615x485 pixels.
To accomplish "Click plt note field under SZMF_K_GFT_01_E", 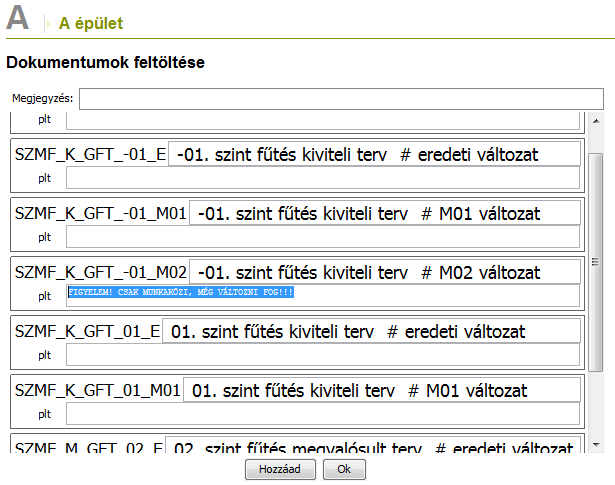I will click(x=322, y=355).
